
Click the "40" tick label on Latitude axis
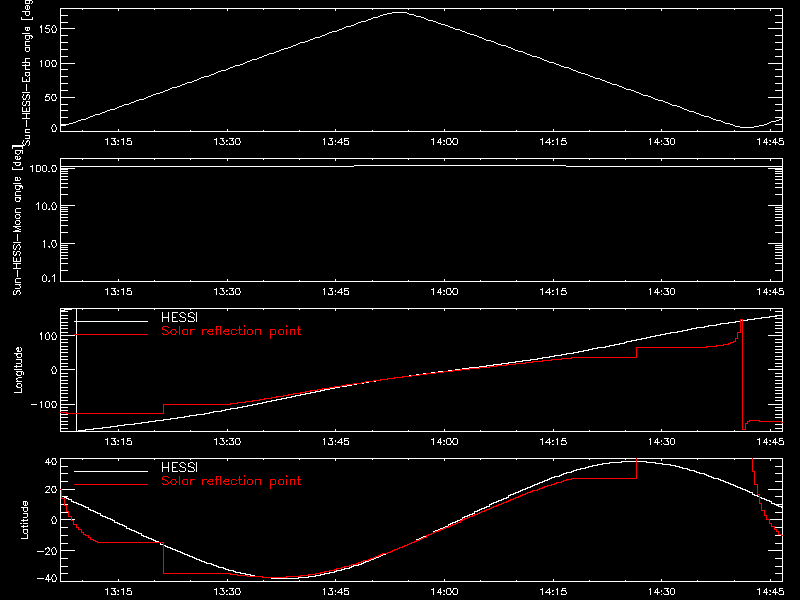coord(51,462)
